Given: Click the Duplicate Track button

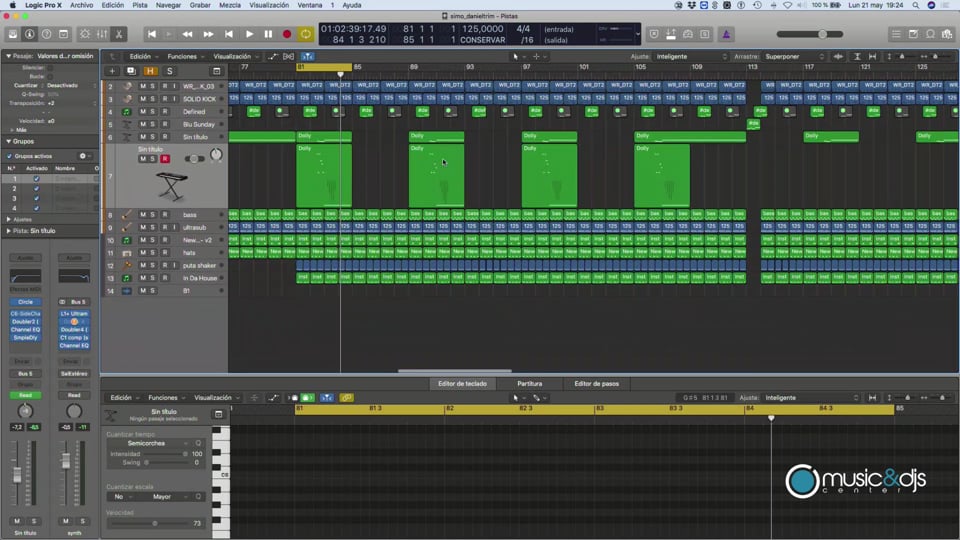Looking at the screenshot, I should coord(130,71).
